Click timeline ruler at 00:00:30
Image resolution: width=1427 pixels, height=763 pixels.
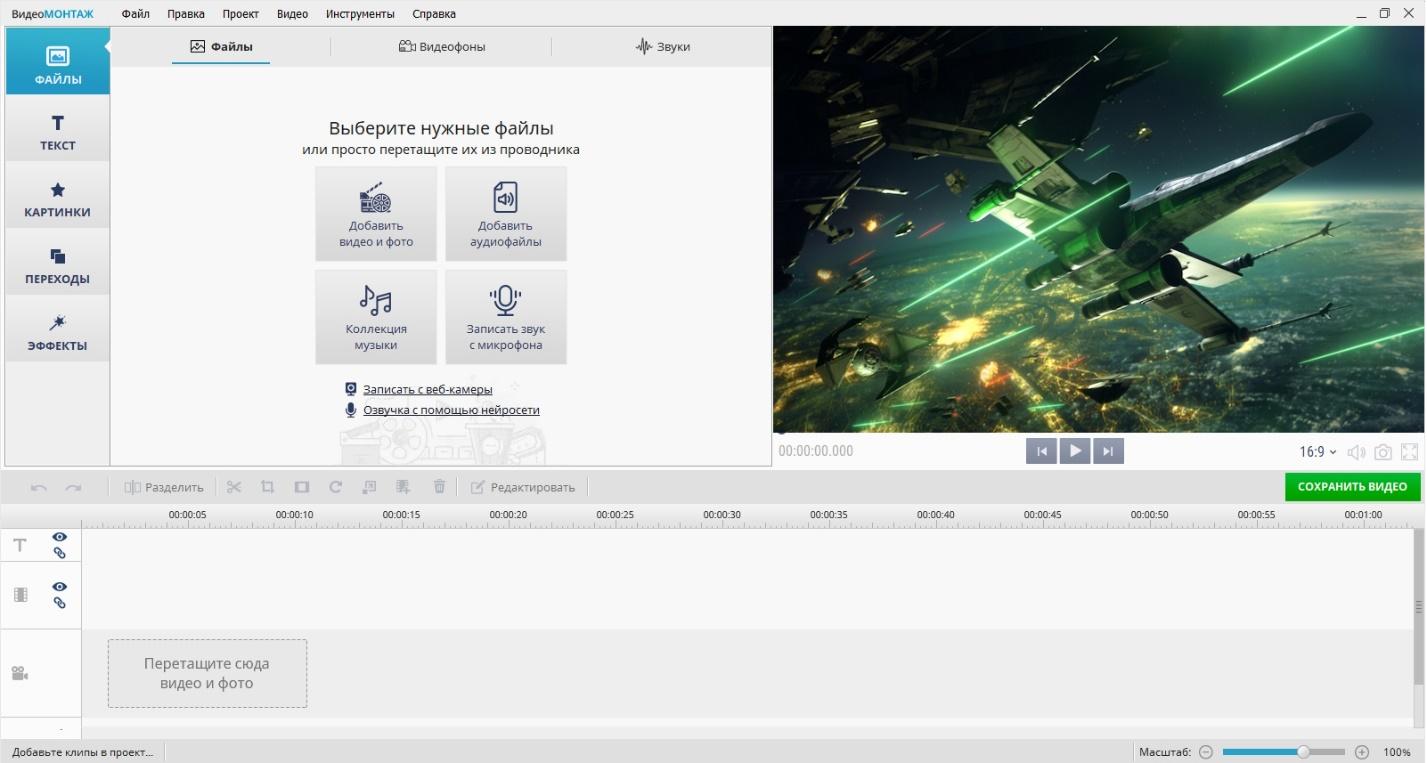[722, 515]
